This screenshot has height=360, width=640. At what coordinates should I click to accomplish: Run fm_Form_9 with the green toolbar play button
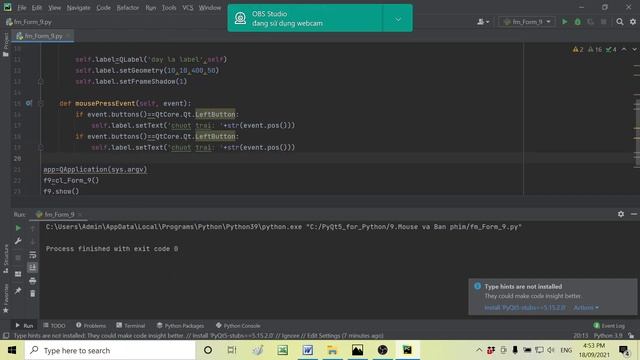564,22
